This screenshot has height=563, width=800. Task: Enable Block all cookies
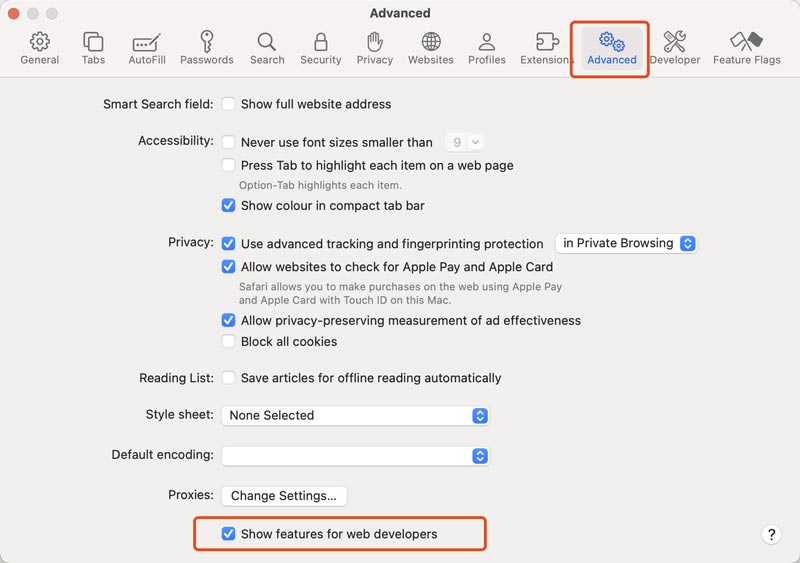point(228,341)
